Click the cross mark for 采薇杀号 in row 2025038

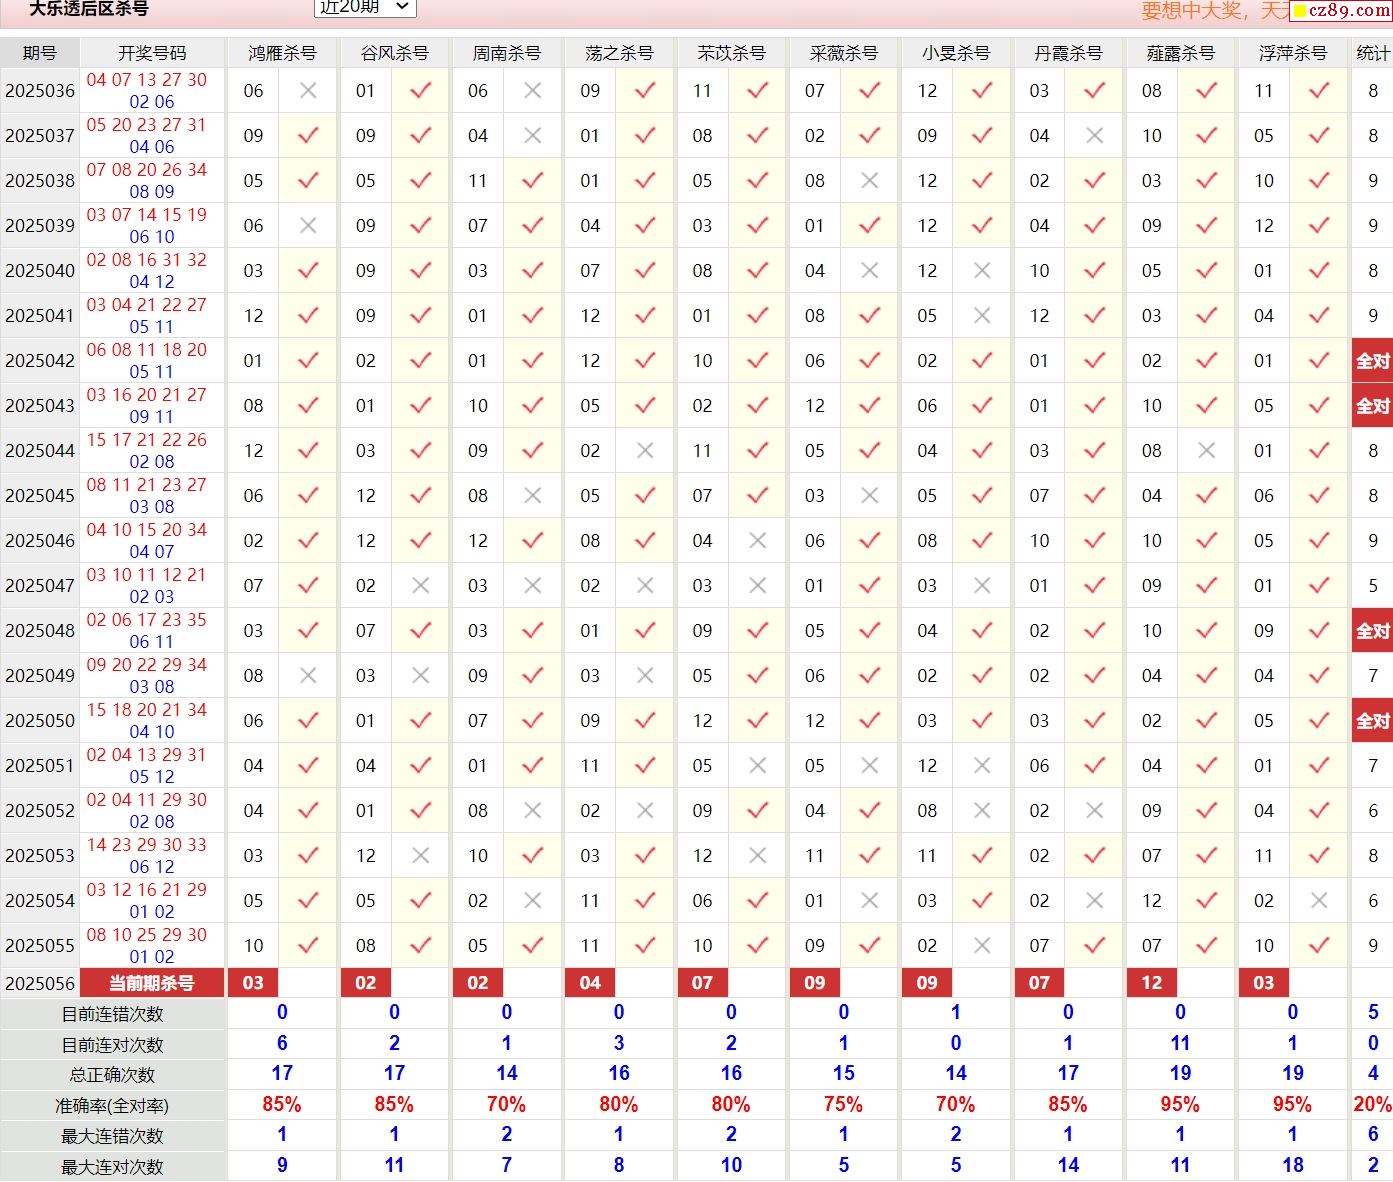[870, 181]
